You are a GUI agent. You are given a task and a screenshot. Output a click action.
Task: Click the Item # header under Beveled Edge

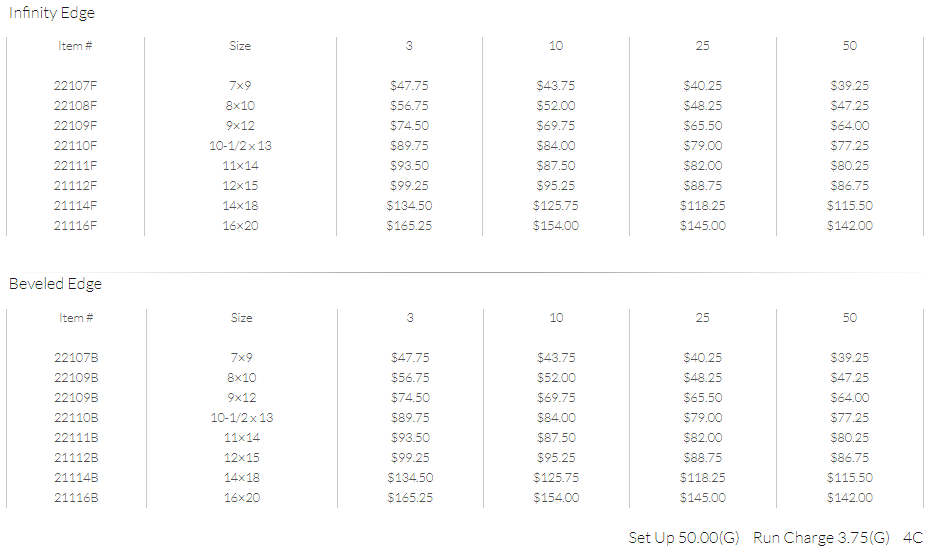(76, 318)
